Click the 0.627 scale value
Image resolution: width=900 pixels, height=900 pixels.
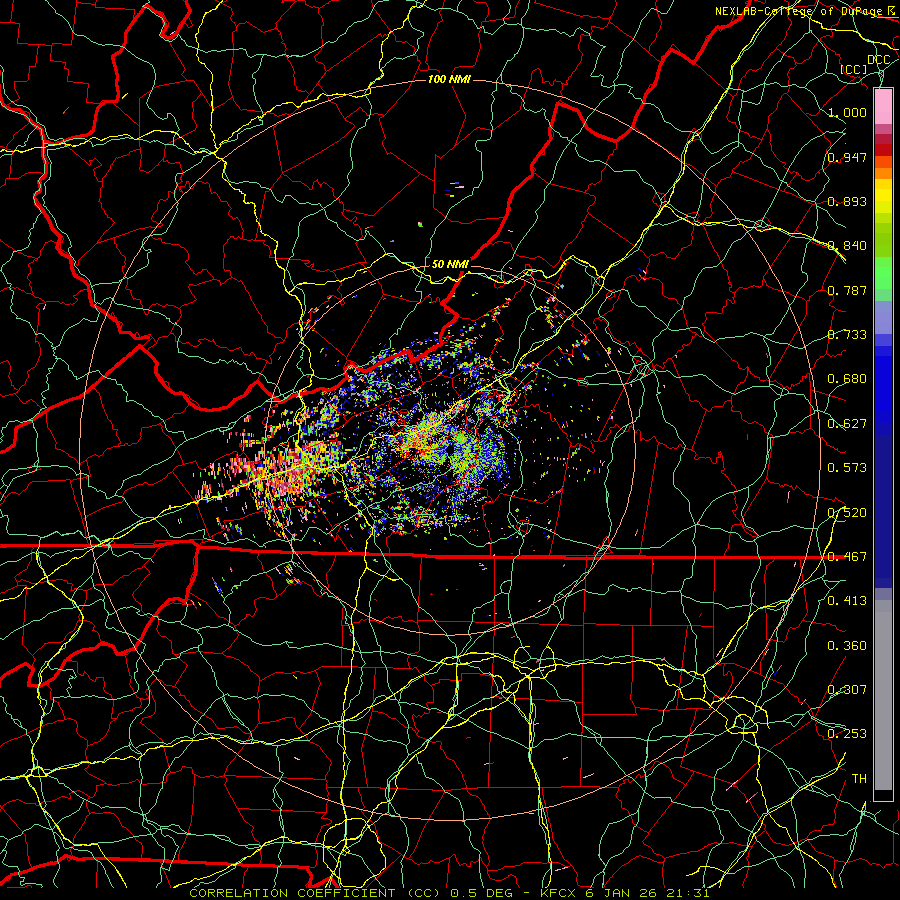click(x=847, y=424)
